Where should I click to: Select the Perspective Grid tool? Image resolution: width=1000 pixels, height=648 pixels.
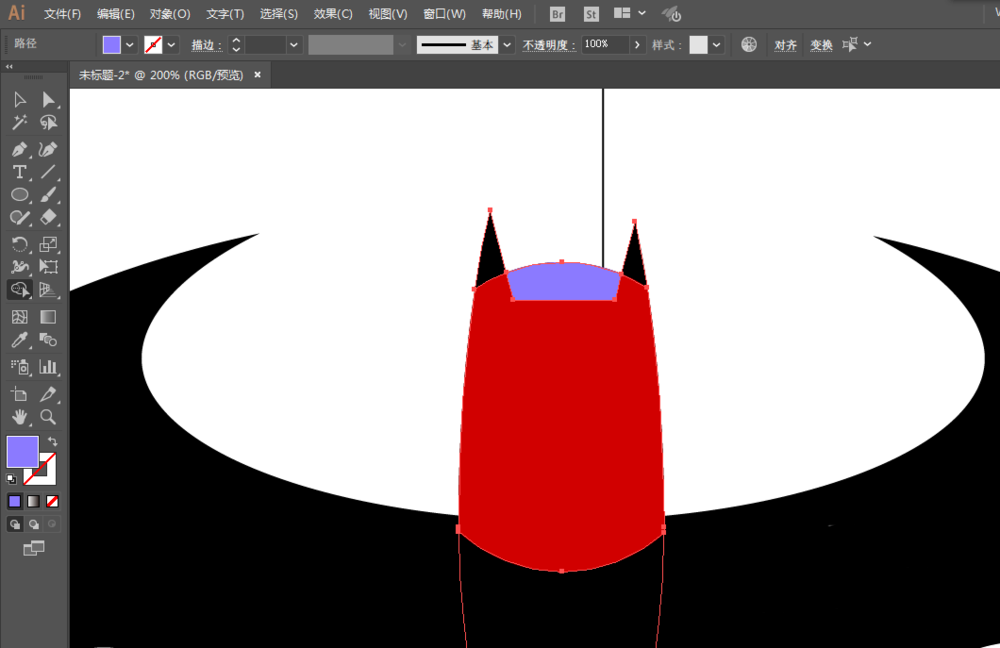[48, 290]
